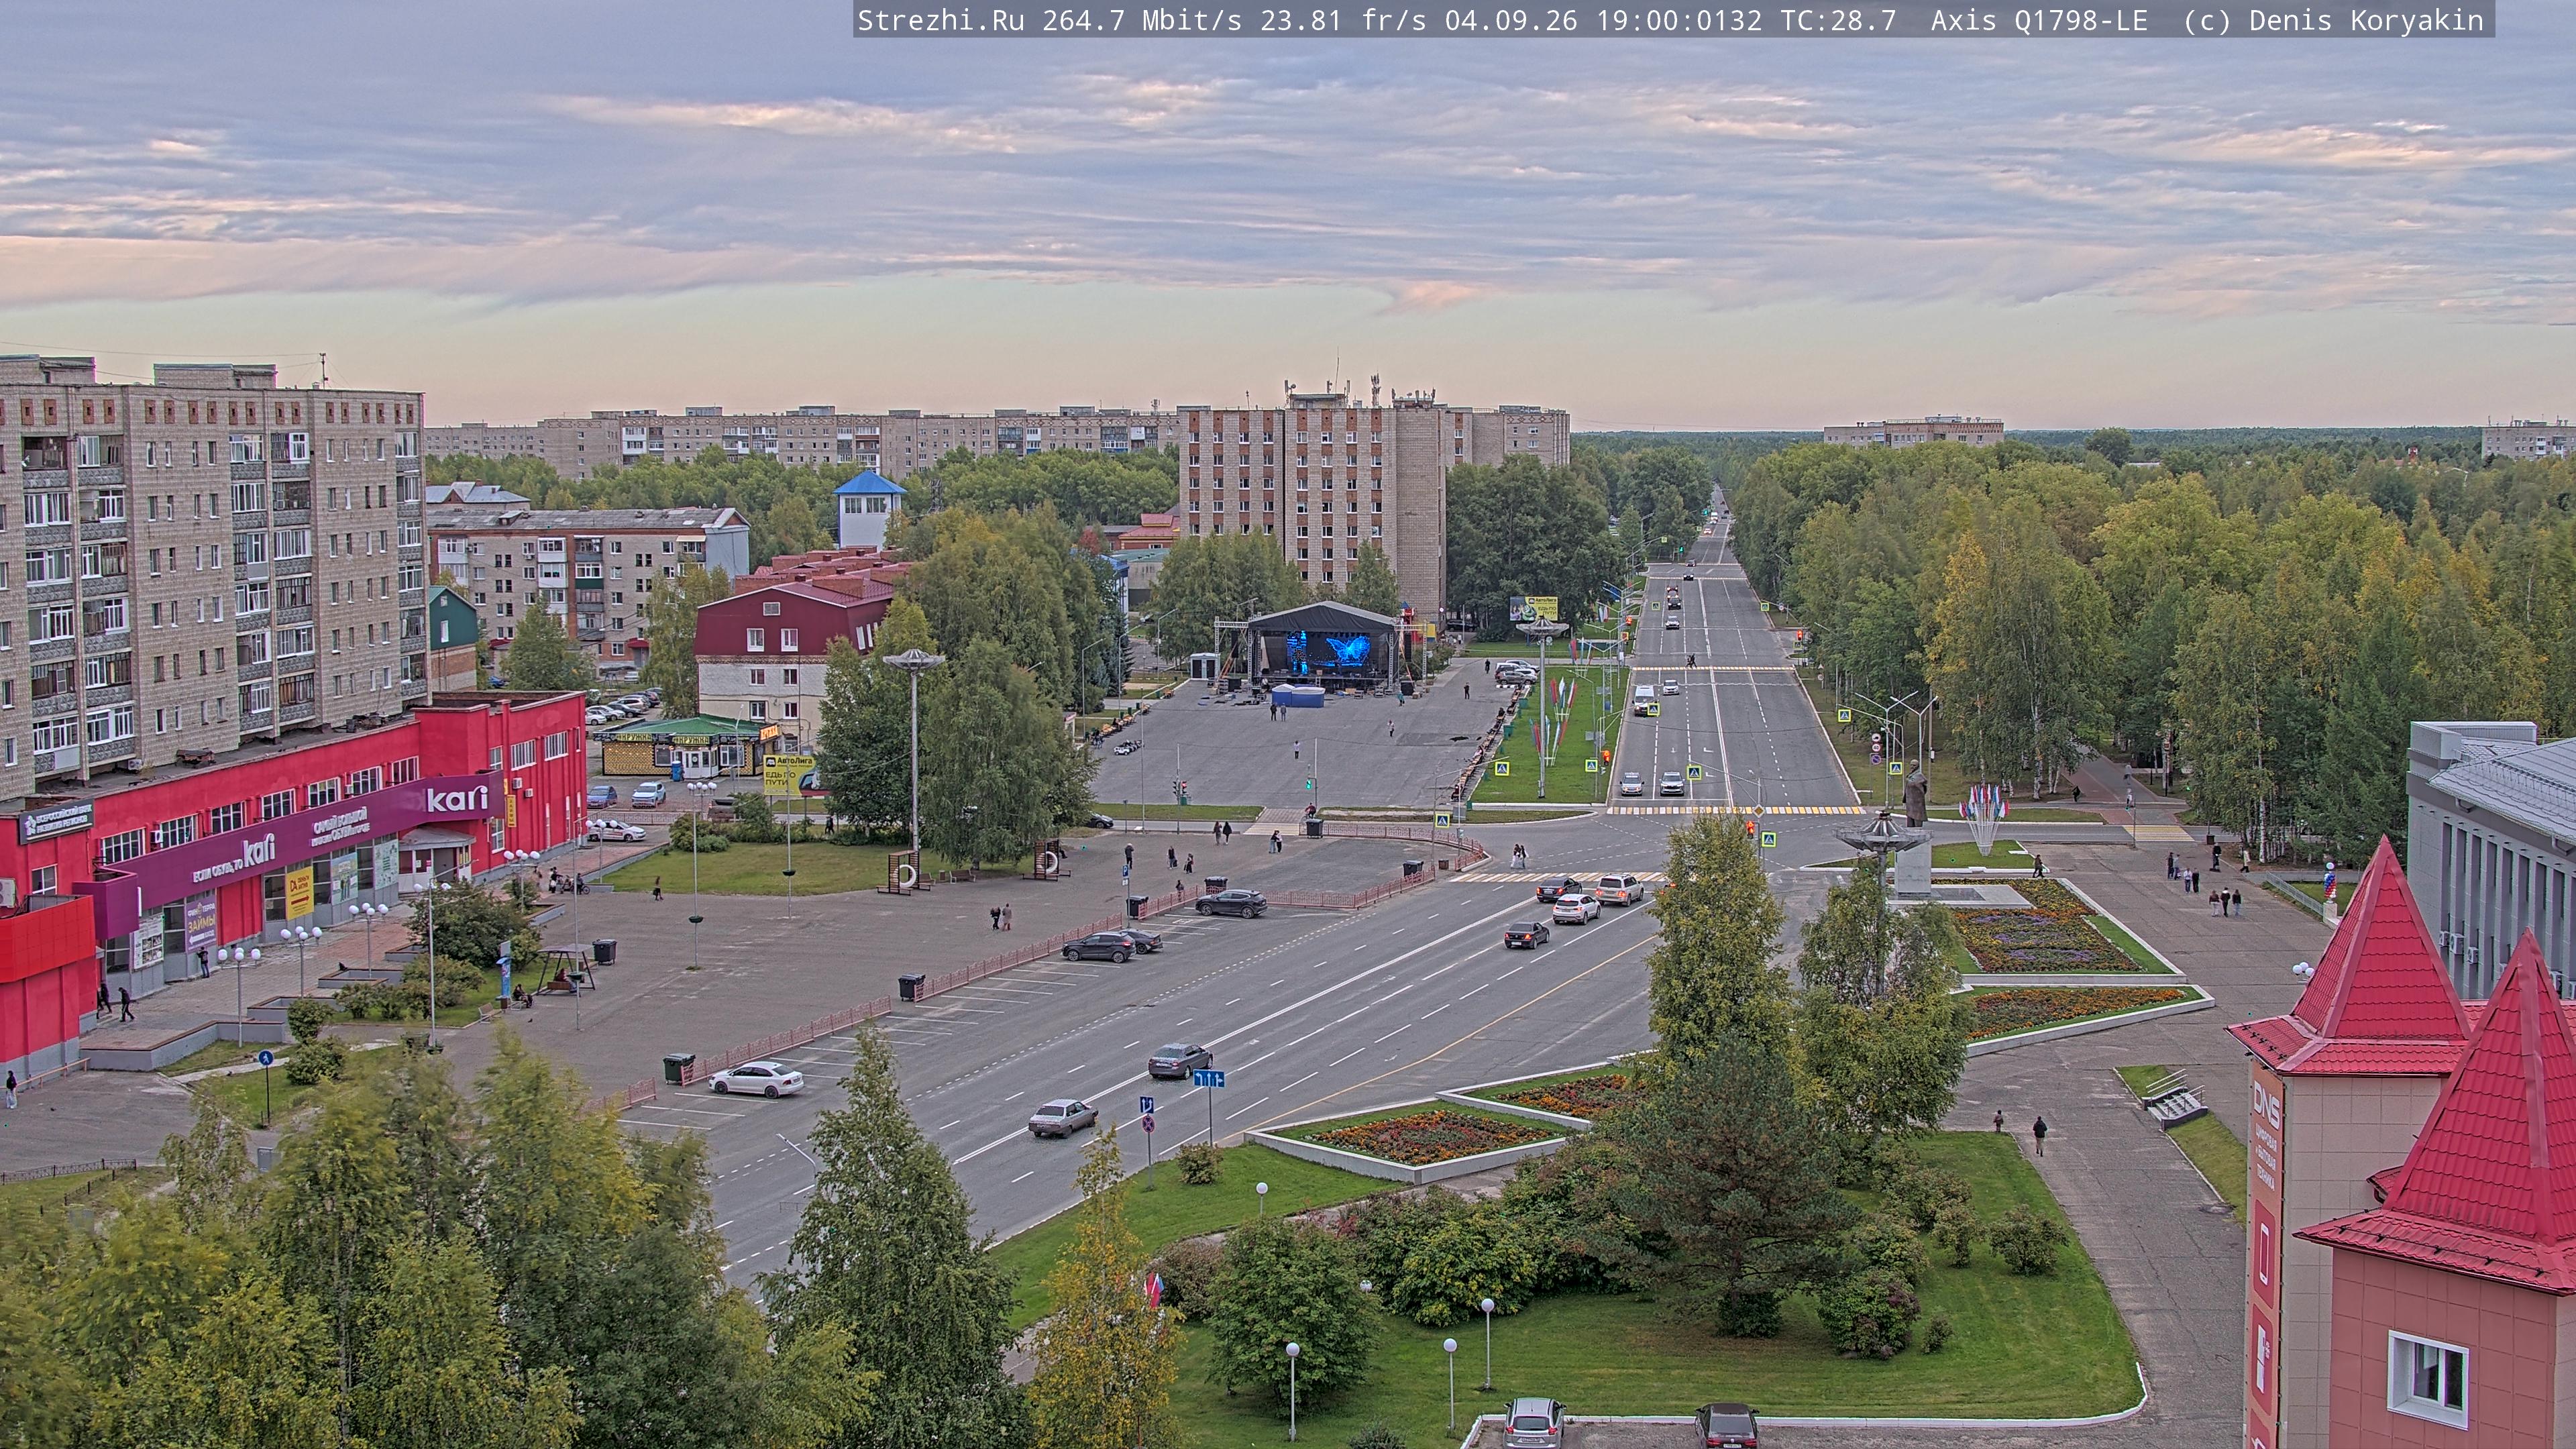This screenshot has width=2576, height=1449.
Task: Click the blue LED screen on stage
Action: pyautogui.click(x=1328, y=652)
